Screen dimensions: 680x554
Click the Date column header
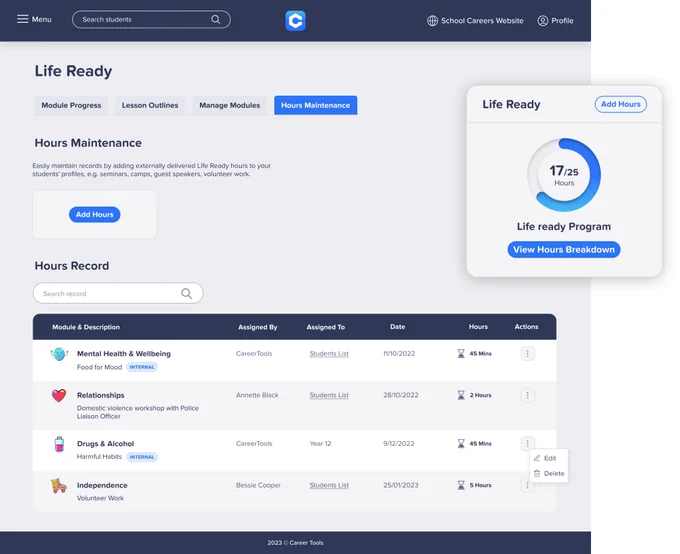point(397,327)
